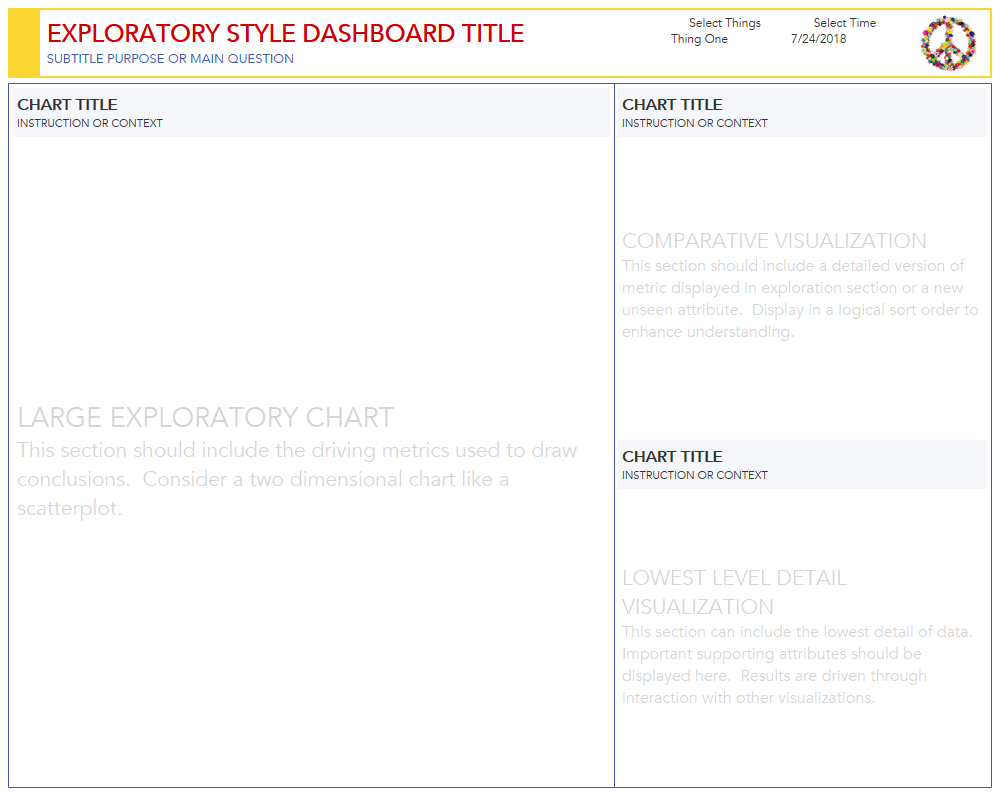Viewport: 1000px width, 800px height.
Task: Click the Lowest Level Detail Visualization heading
Action: pos(734,592)
